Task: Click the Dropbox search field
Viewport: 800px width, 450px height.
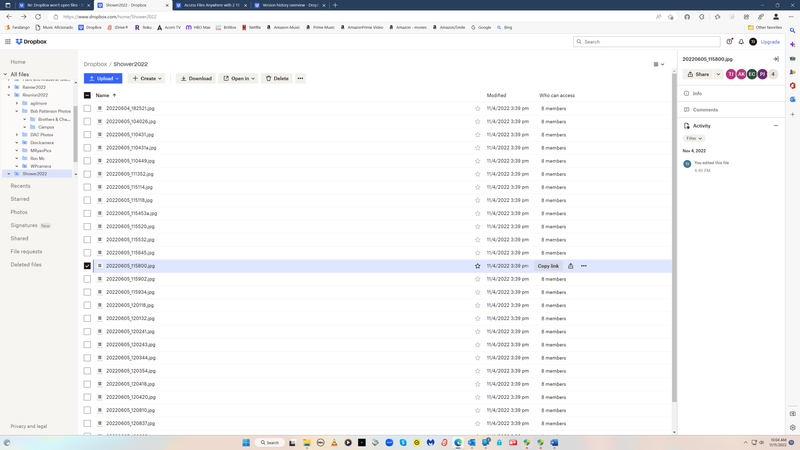Action: [646, 42]
